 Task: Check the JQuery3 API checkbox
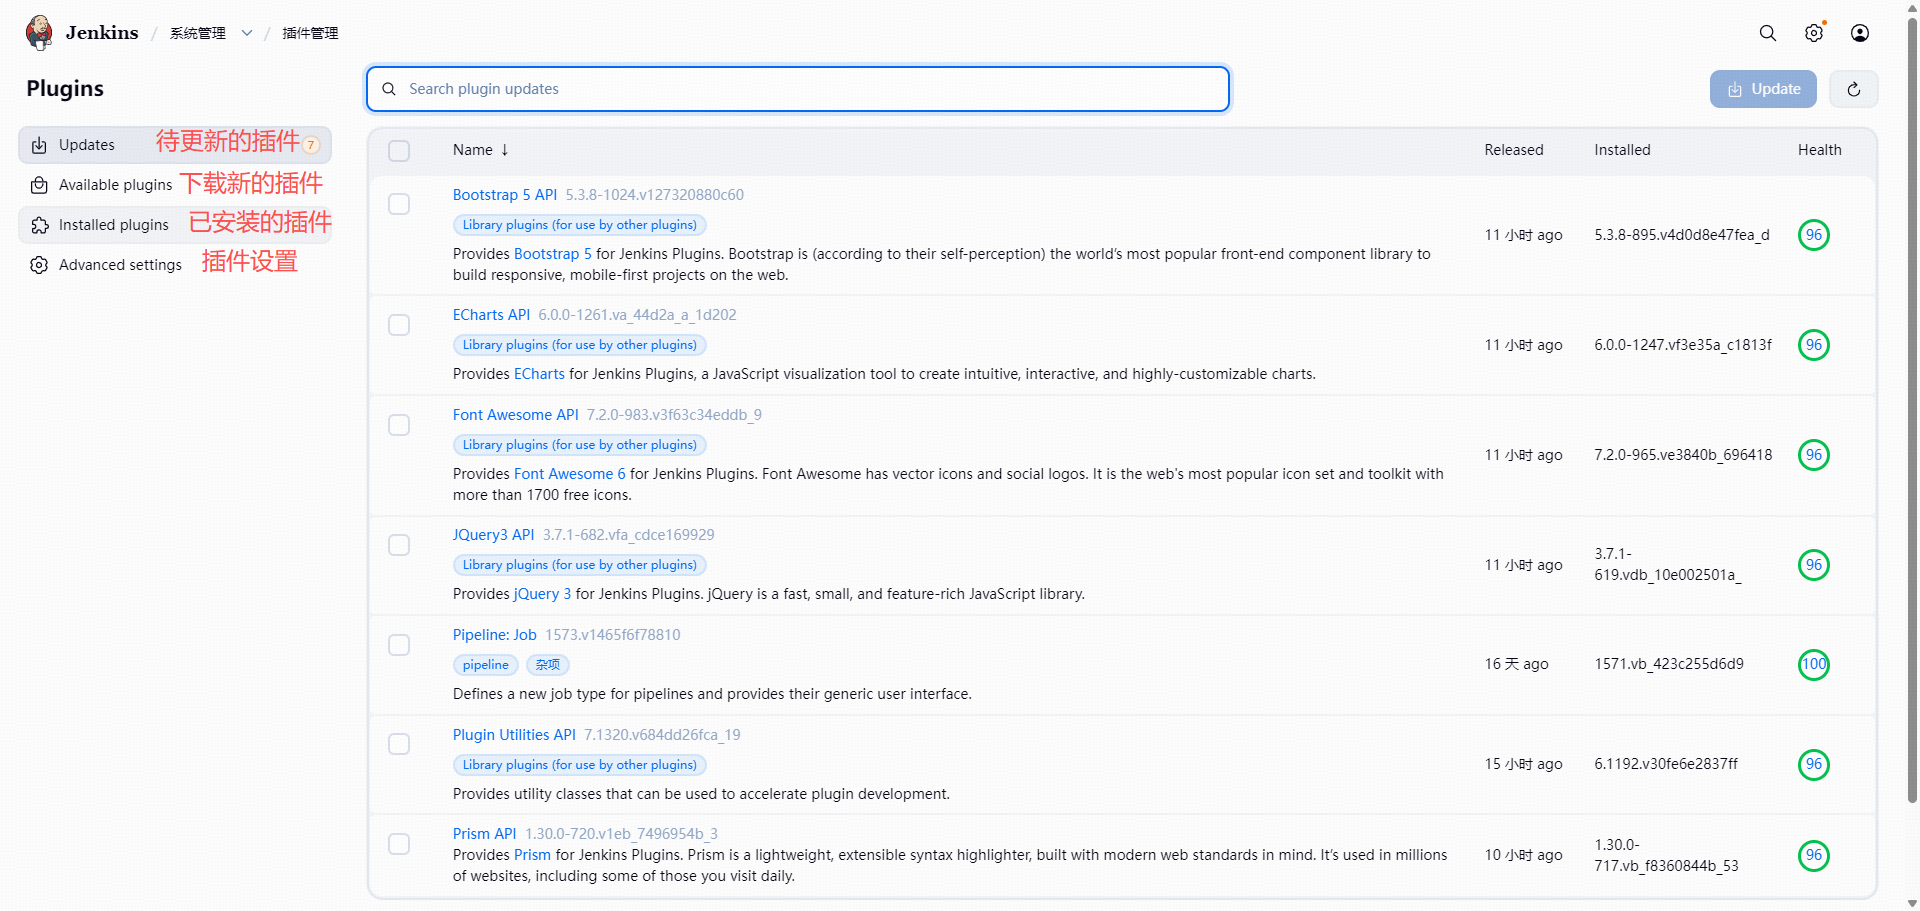(x=399, y=545)
